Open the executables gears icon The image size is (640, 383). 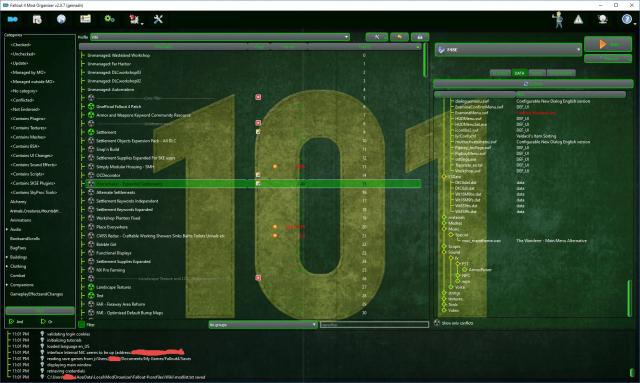point(109,19)
